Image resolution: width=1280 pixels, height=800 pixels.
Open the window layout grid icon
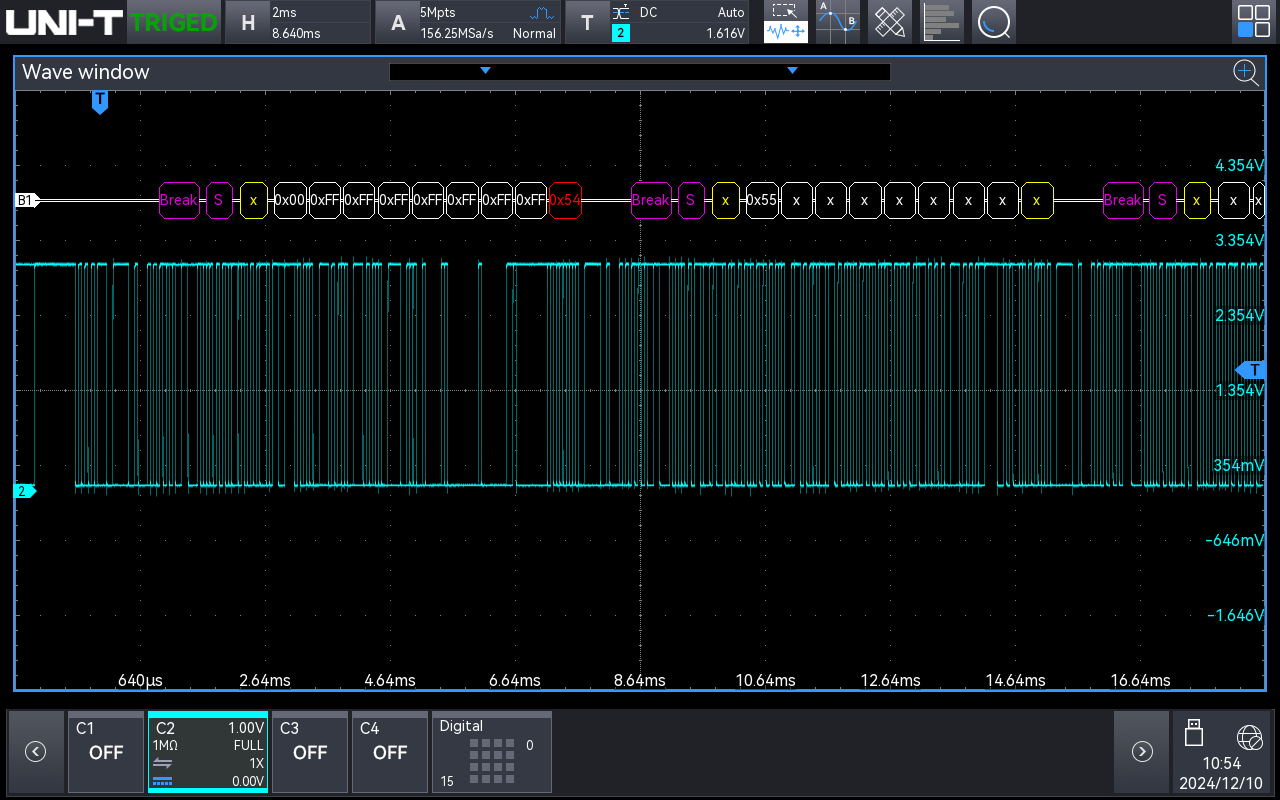click(1253, 22)
